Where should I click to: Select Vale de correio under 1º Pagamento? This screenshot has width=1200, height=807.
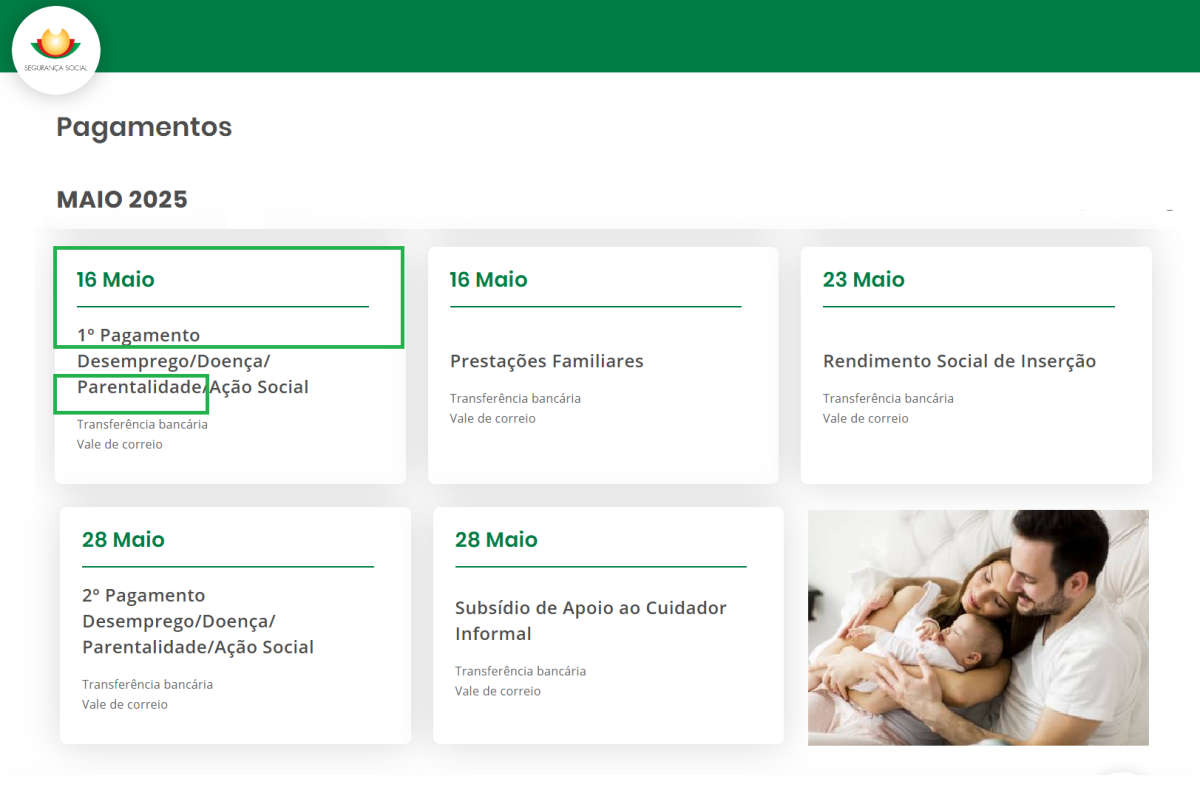pyautogui.click(x=120, y=444)
